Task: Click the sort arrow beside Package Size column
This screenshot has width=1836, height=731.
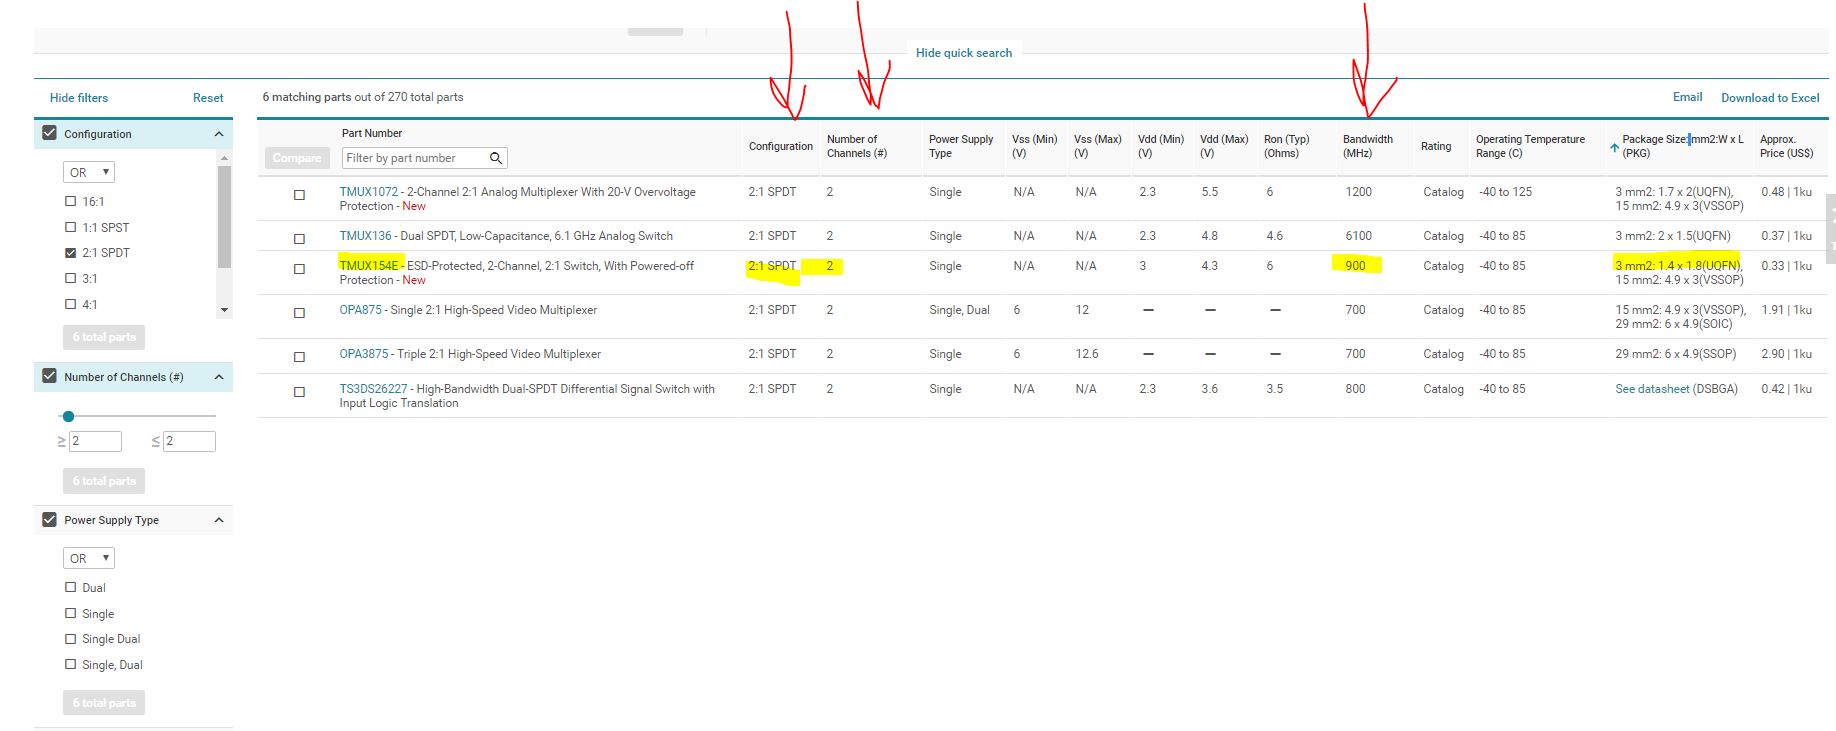Action: [1614, 147]
